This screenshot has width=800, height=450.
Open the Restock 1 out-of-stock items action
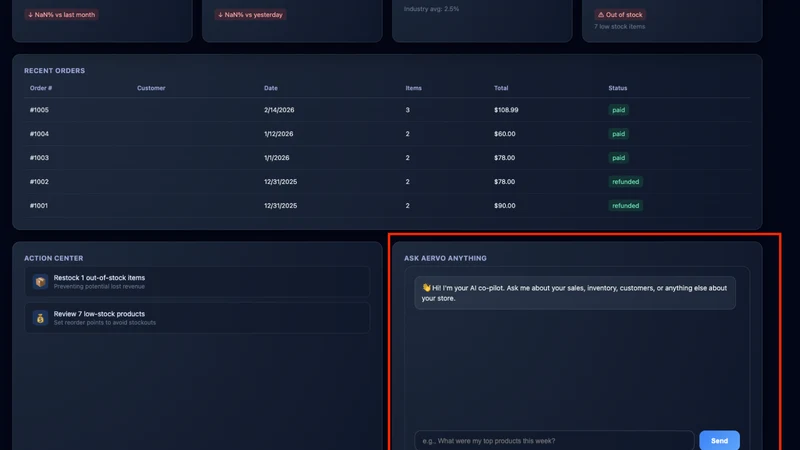tap(197, 282)
